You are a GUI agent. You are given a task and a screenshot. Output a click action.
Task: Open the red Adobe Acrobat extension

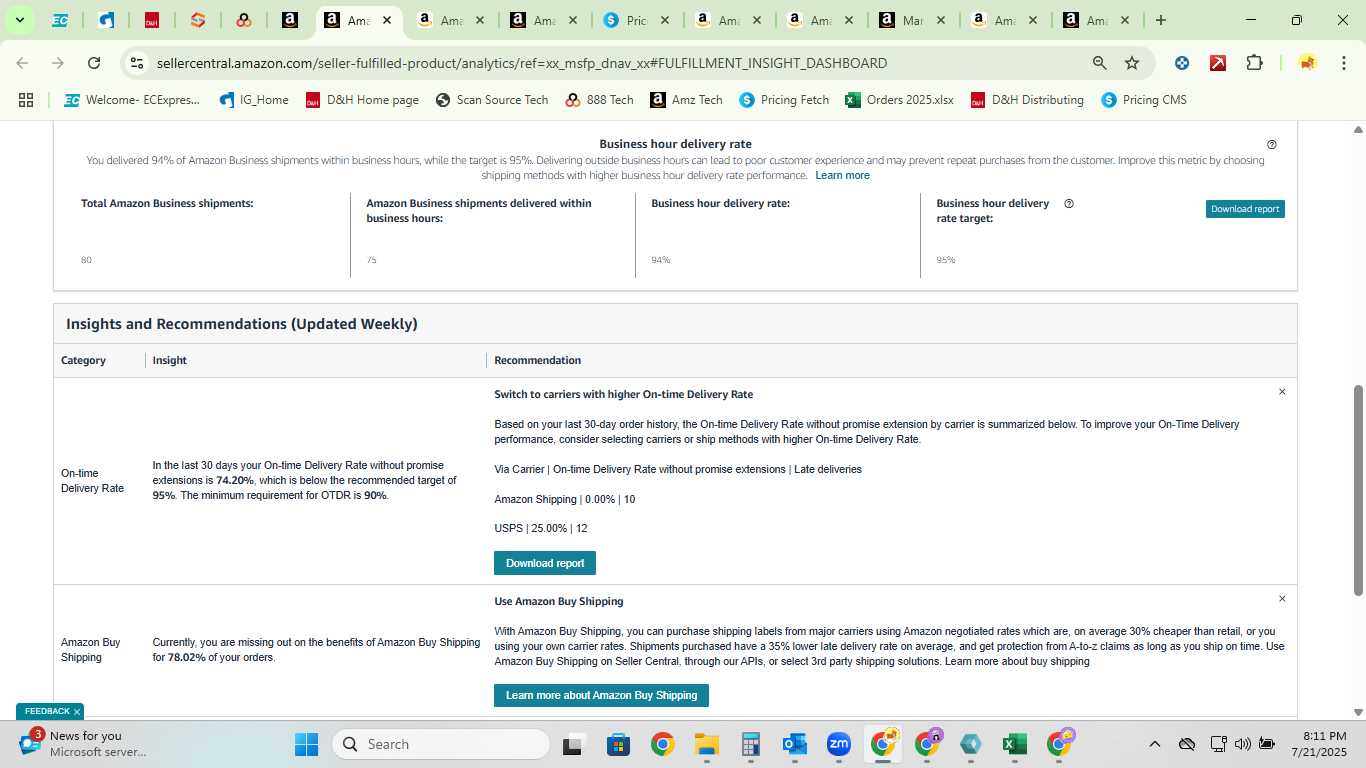tap(1218, 63)
